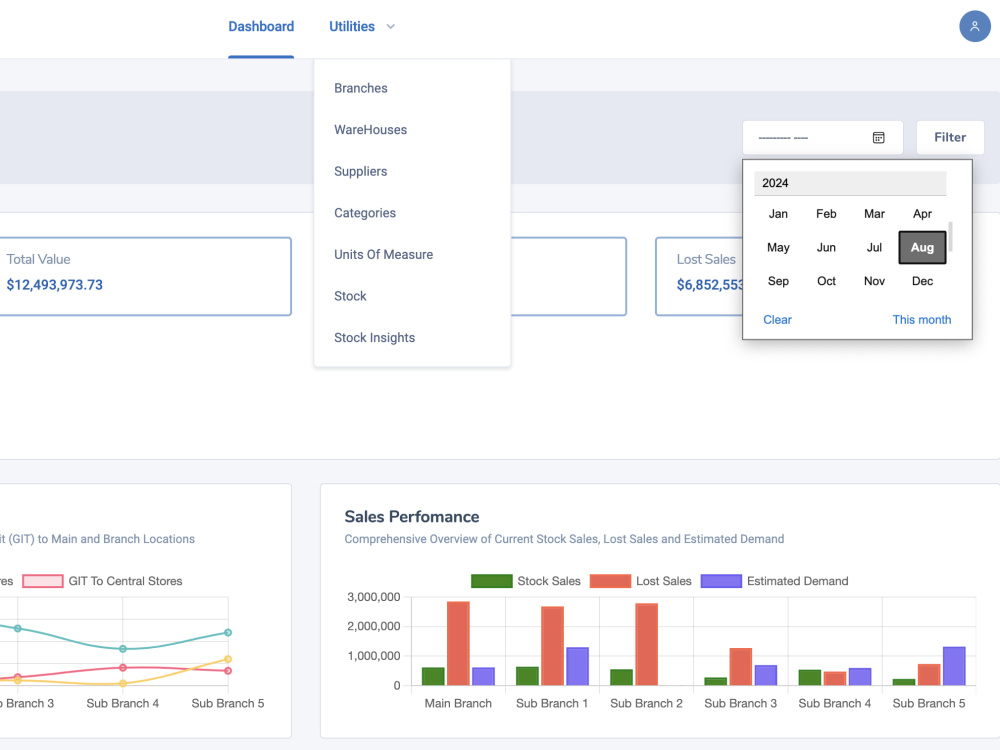Viewport: 1000px width, 750px height.
Task: Pick Oct in the month picker
Action: pyautogui.click(x=826, y=281)
